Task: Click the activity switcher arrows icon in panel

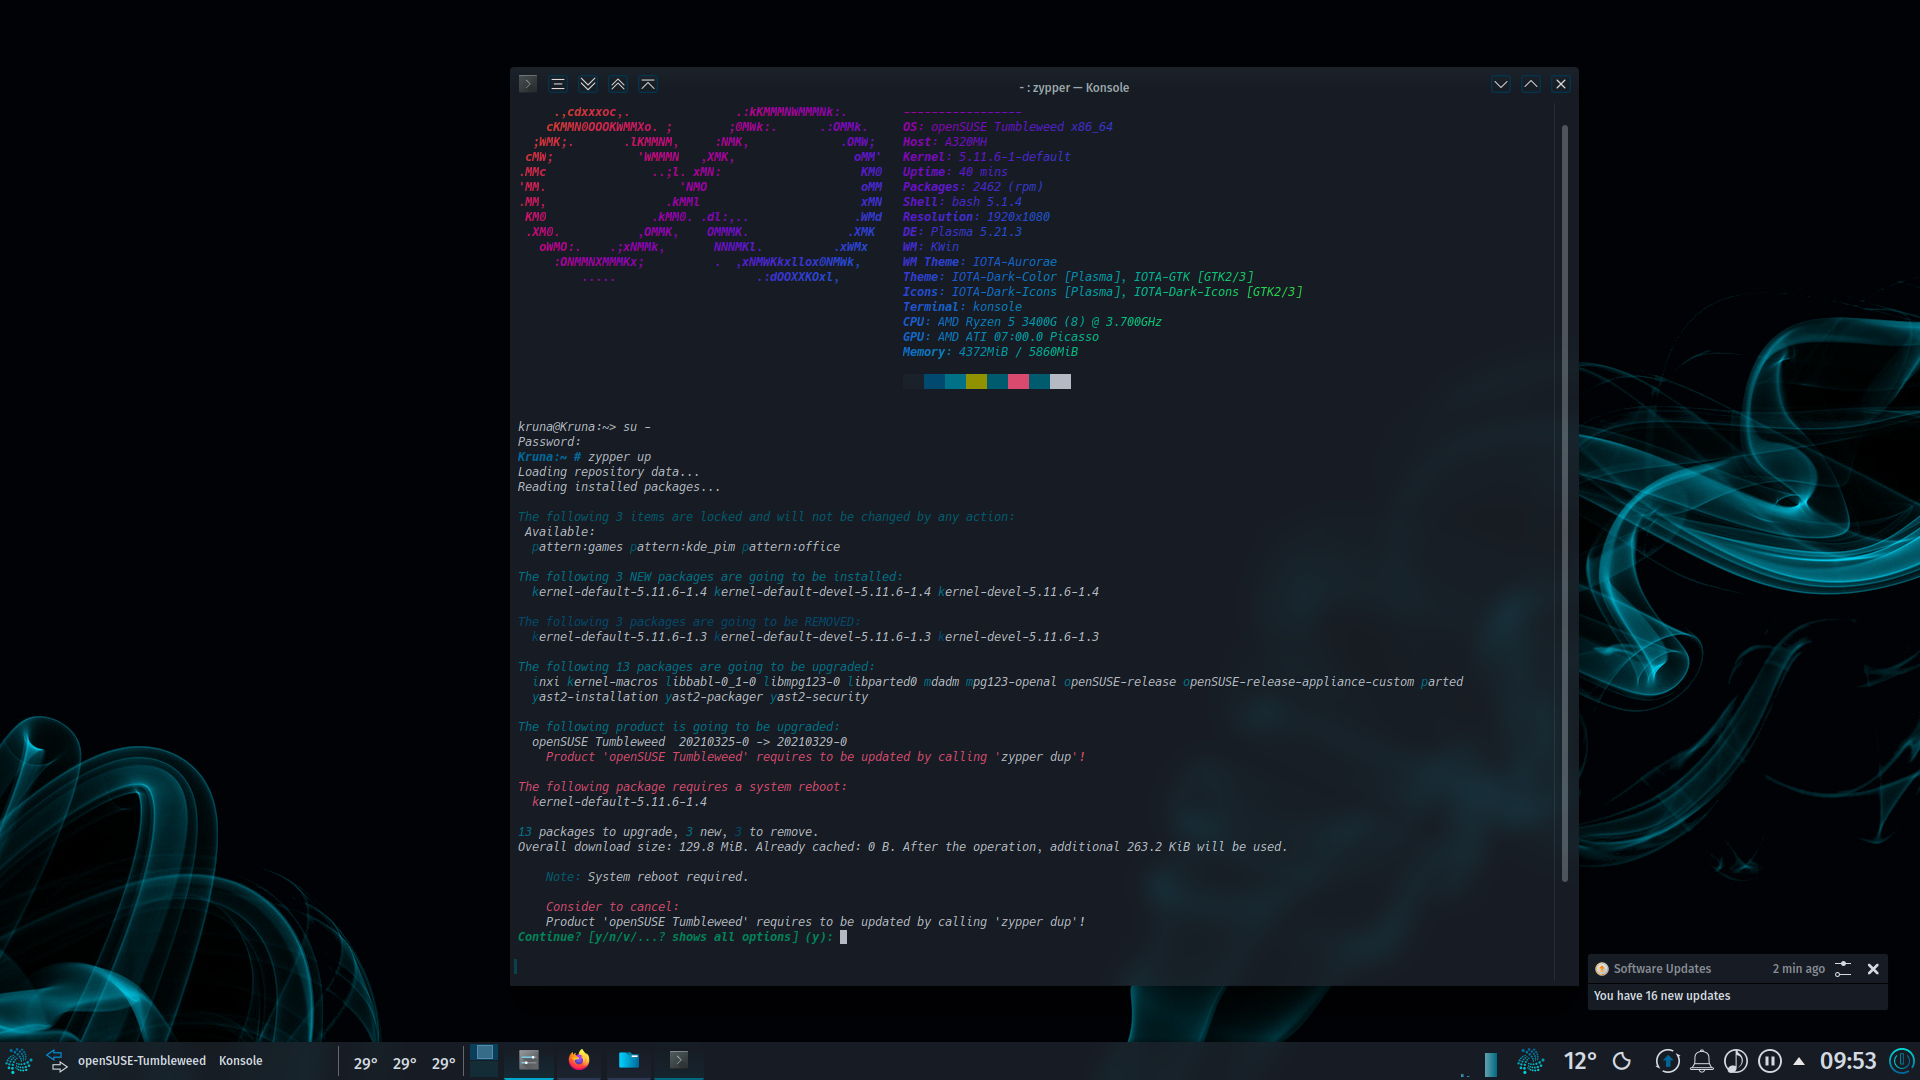Action: (57, 1061)
